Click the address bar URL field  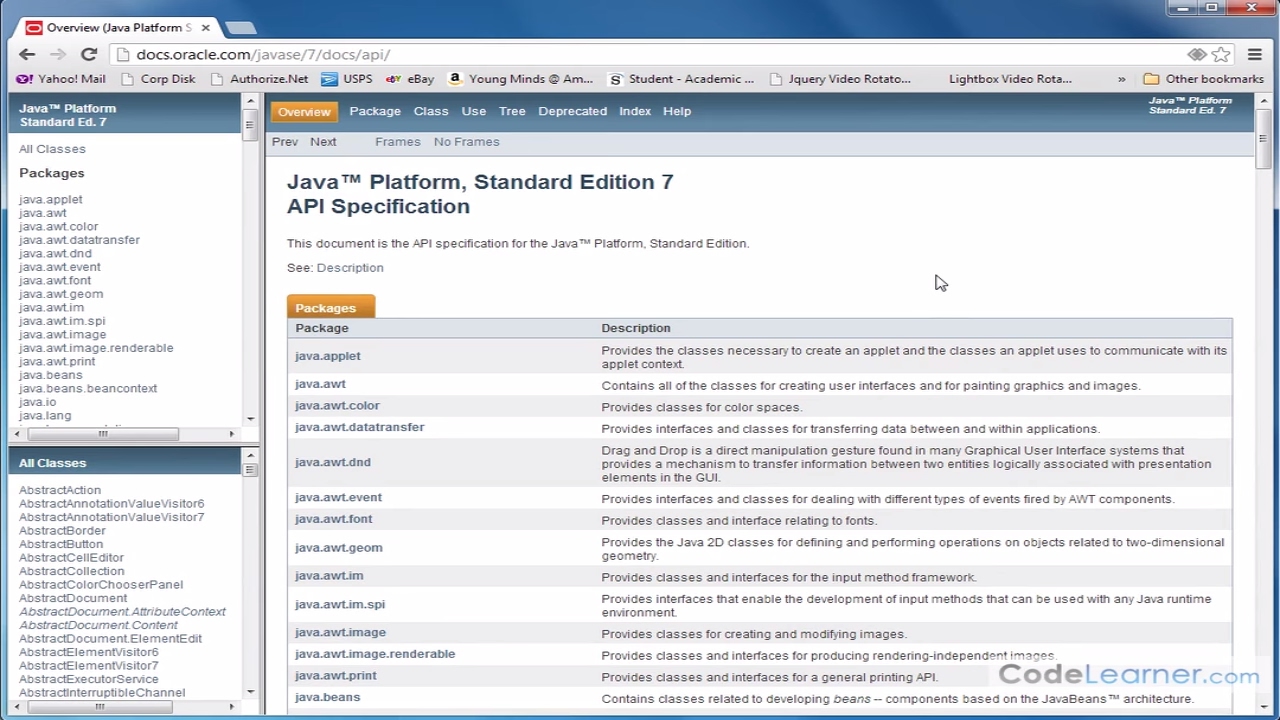coord(640,55)
